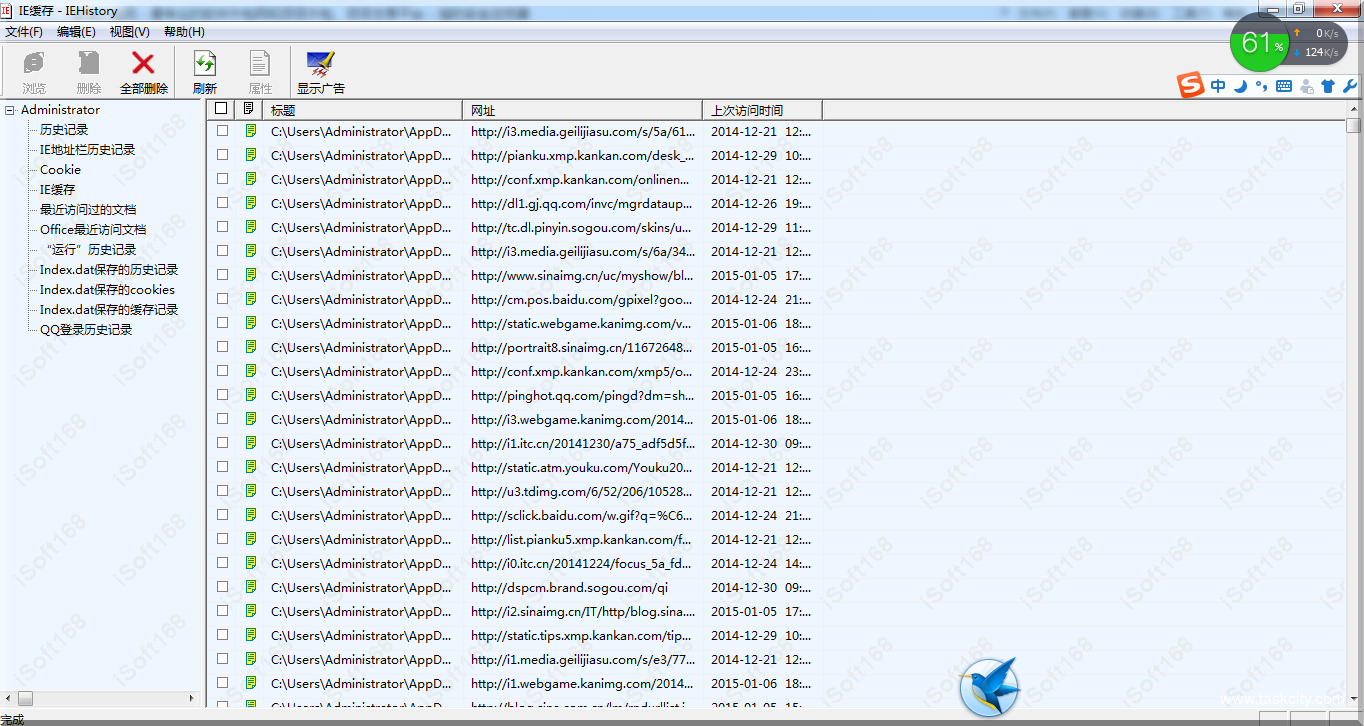Select Cookie in the left tree
Image resolution: width=1364 pixels, height=726 pixels.
click(x=60, y=170)
